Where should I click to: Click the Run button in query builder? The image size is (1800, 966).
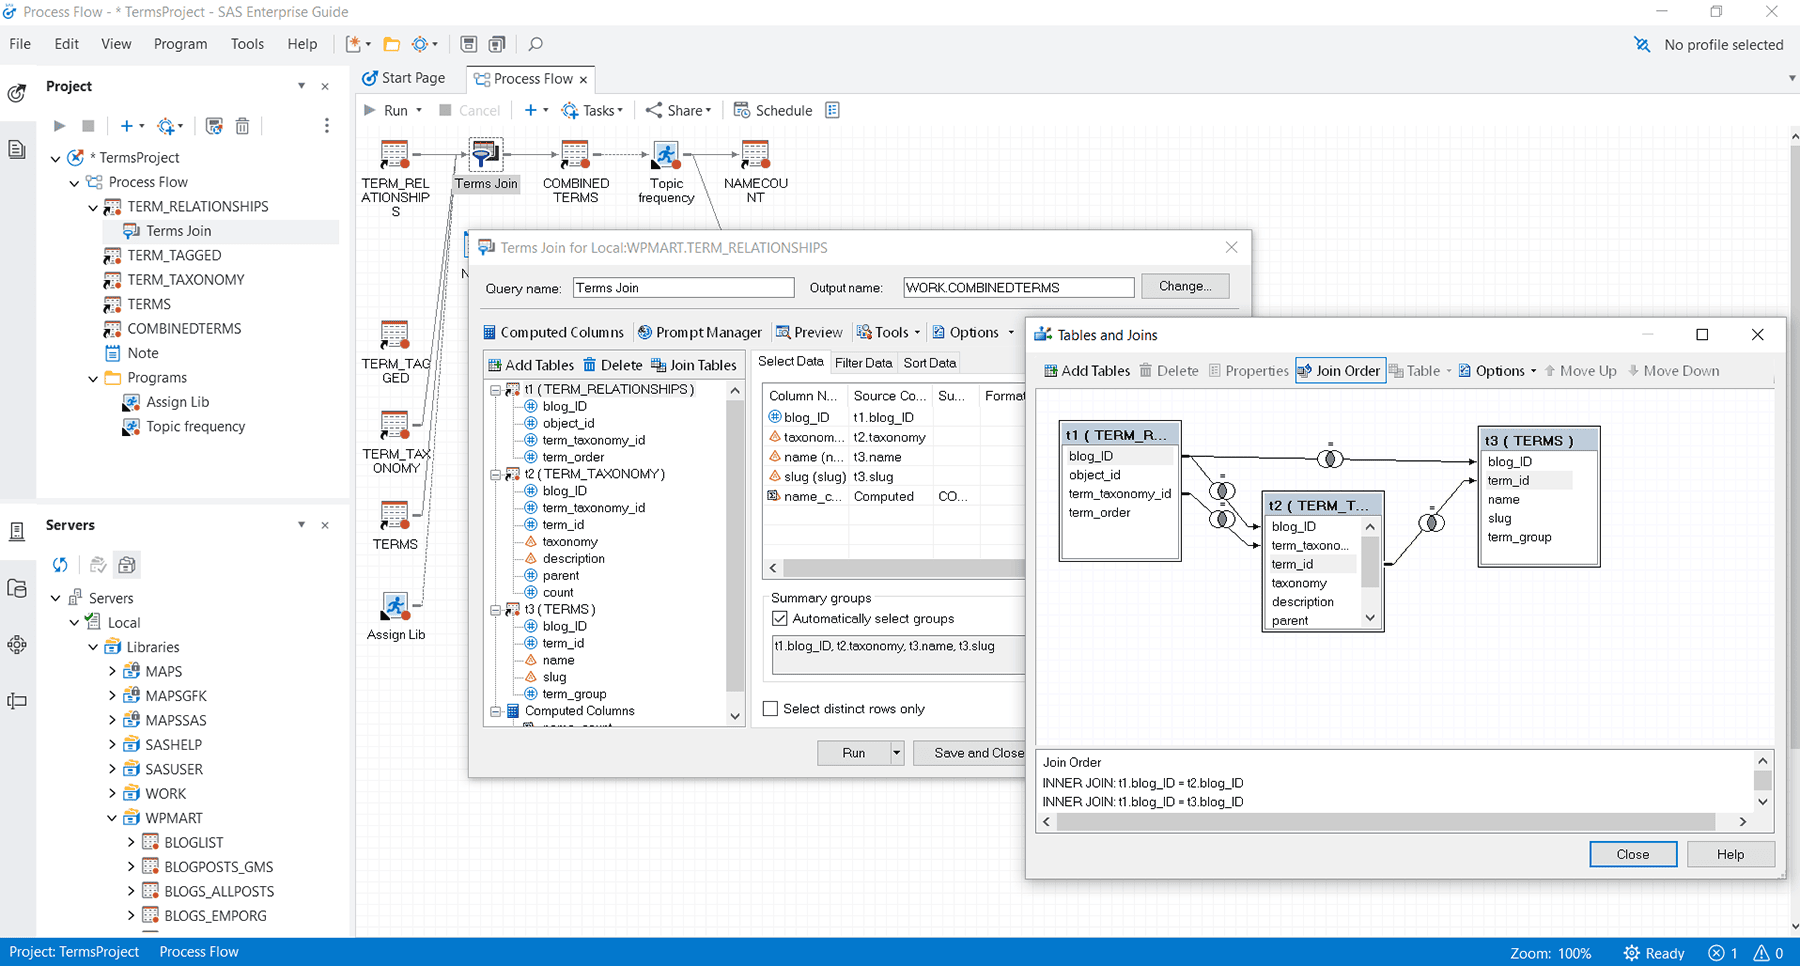pos(853,753)
